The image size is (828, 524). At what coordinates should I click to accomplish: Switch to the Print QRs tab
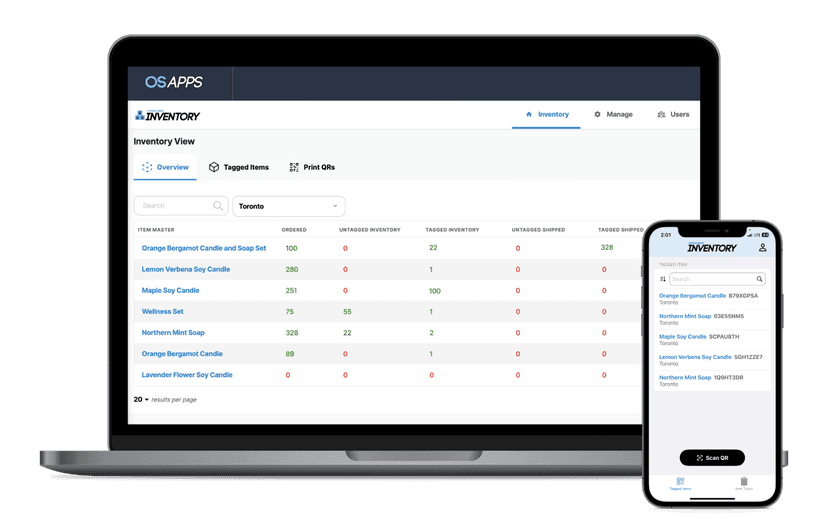tap(312, 167)
